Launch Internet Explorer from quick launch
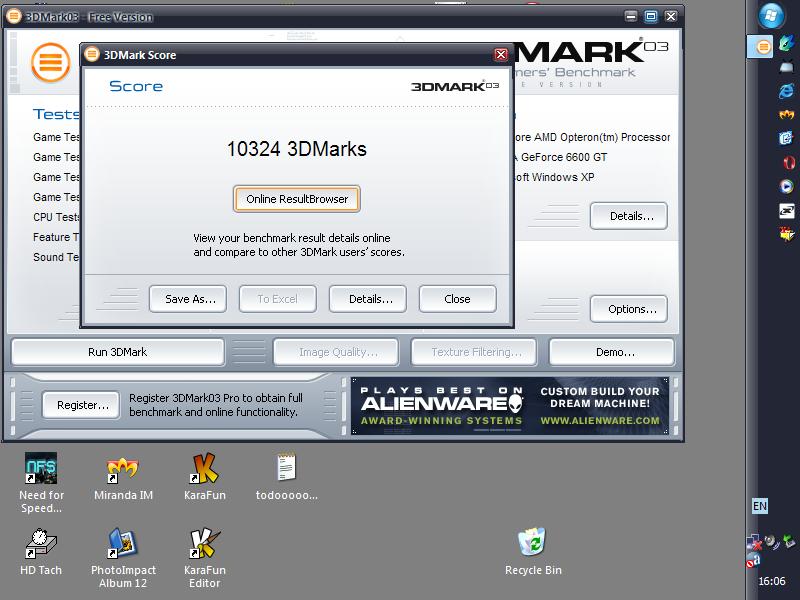Screen dimensions: 800x600 tap(787, 91)
